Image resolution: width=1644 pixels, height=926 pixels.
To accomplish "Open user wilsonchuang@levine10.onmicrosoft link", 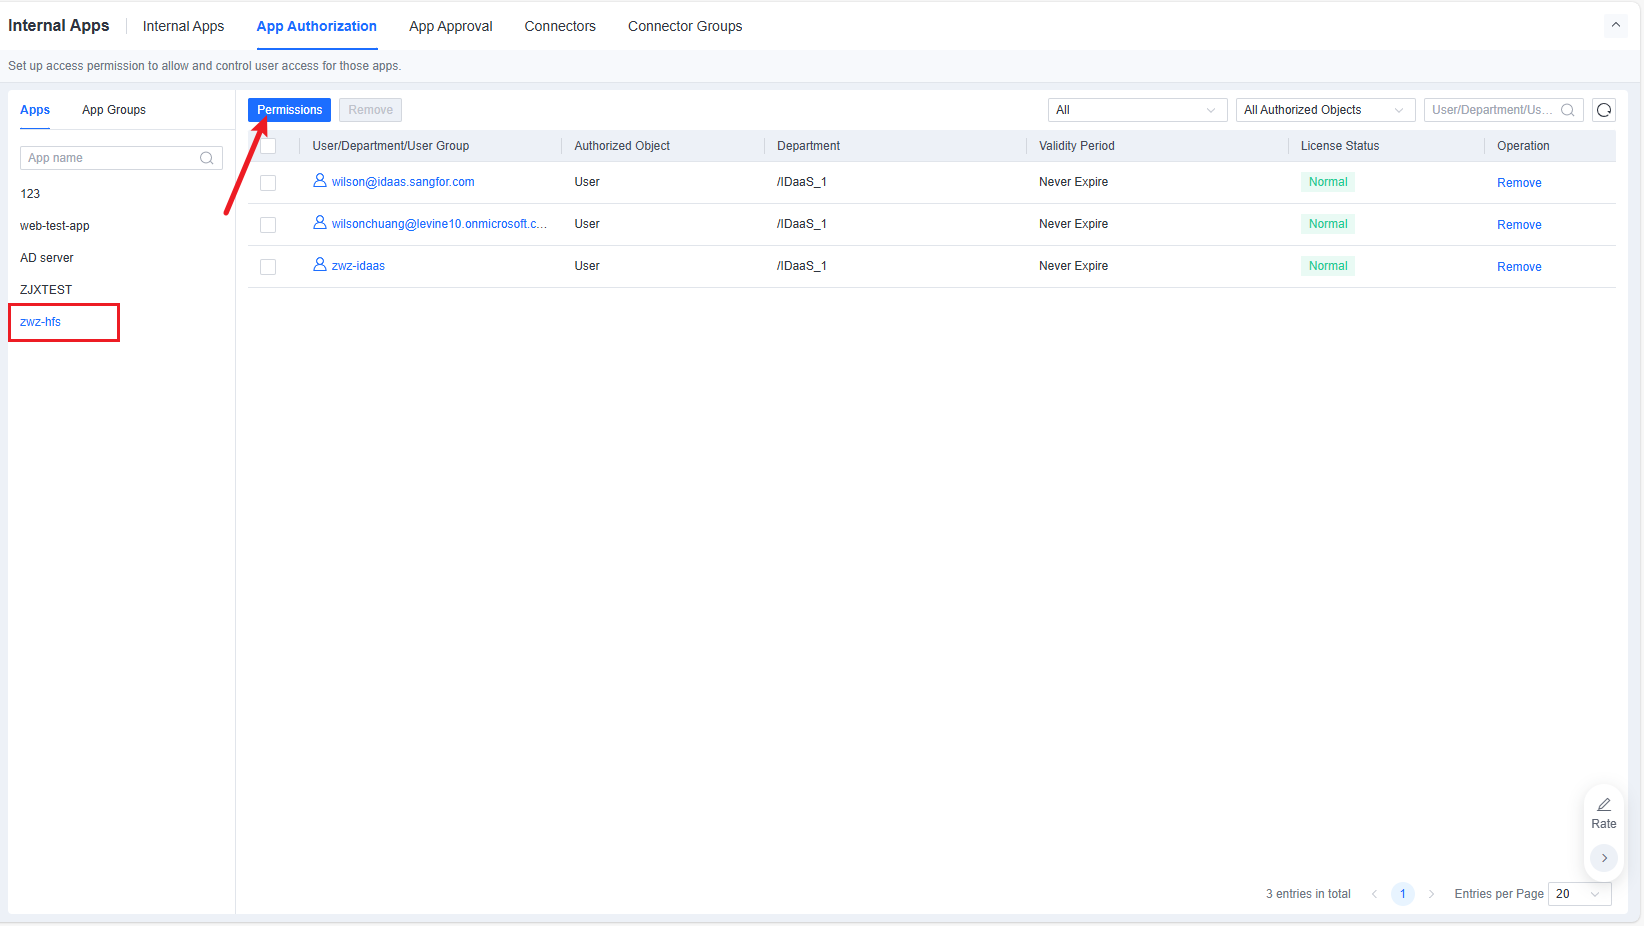I will pyautogui.click(x=439, y=224).
